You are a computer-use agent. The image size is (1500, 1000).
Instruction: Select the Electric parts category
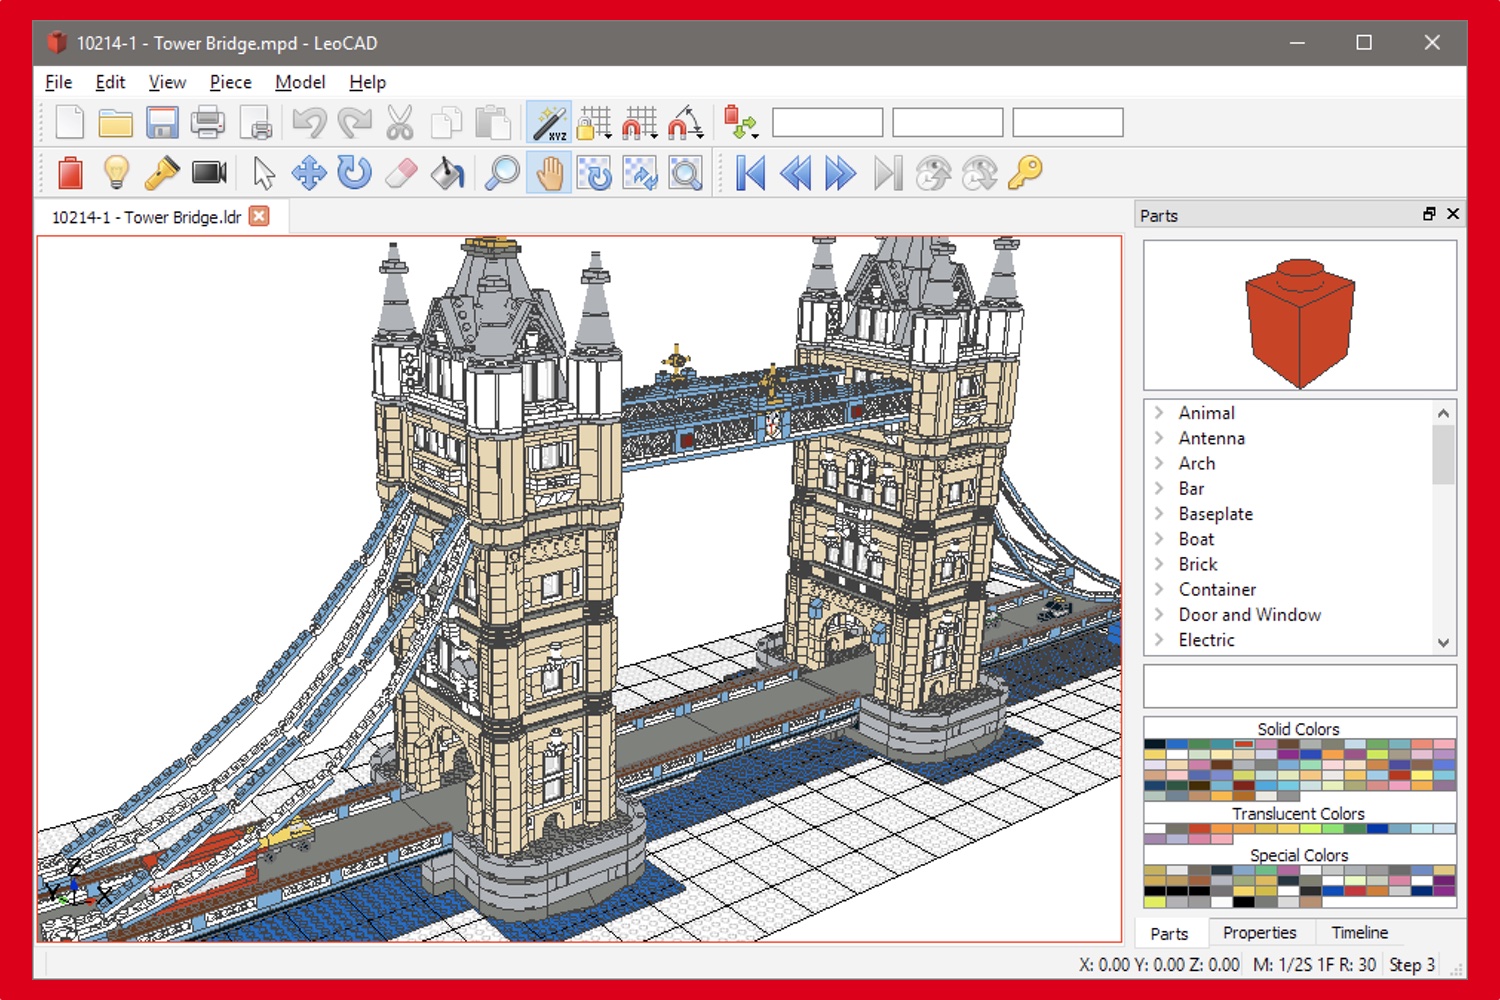click(x=1206, y=640)
